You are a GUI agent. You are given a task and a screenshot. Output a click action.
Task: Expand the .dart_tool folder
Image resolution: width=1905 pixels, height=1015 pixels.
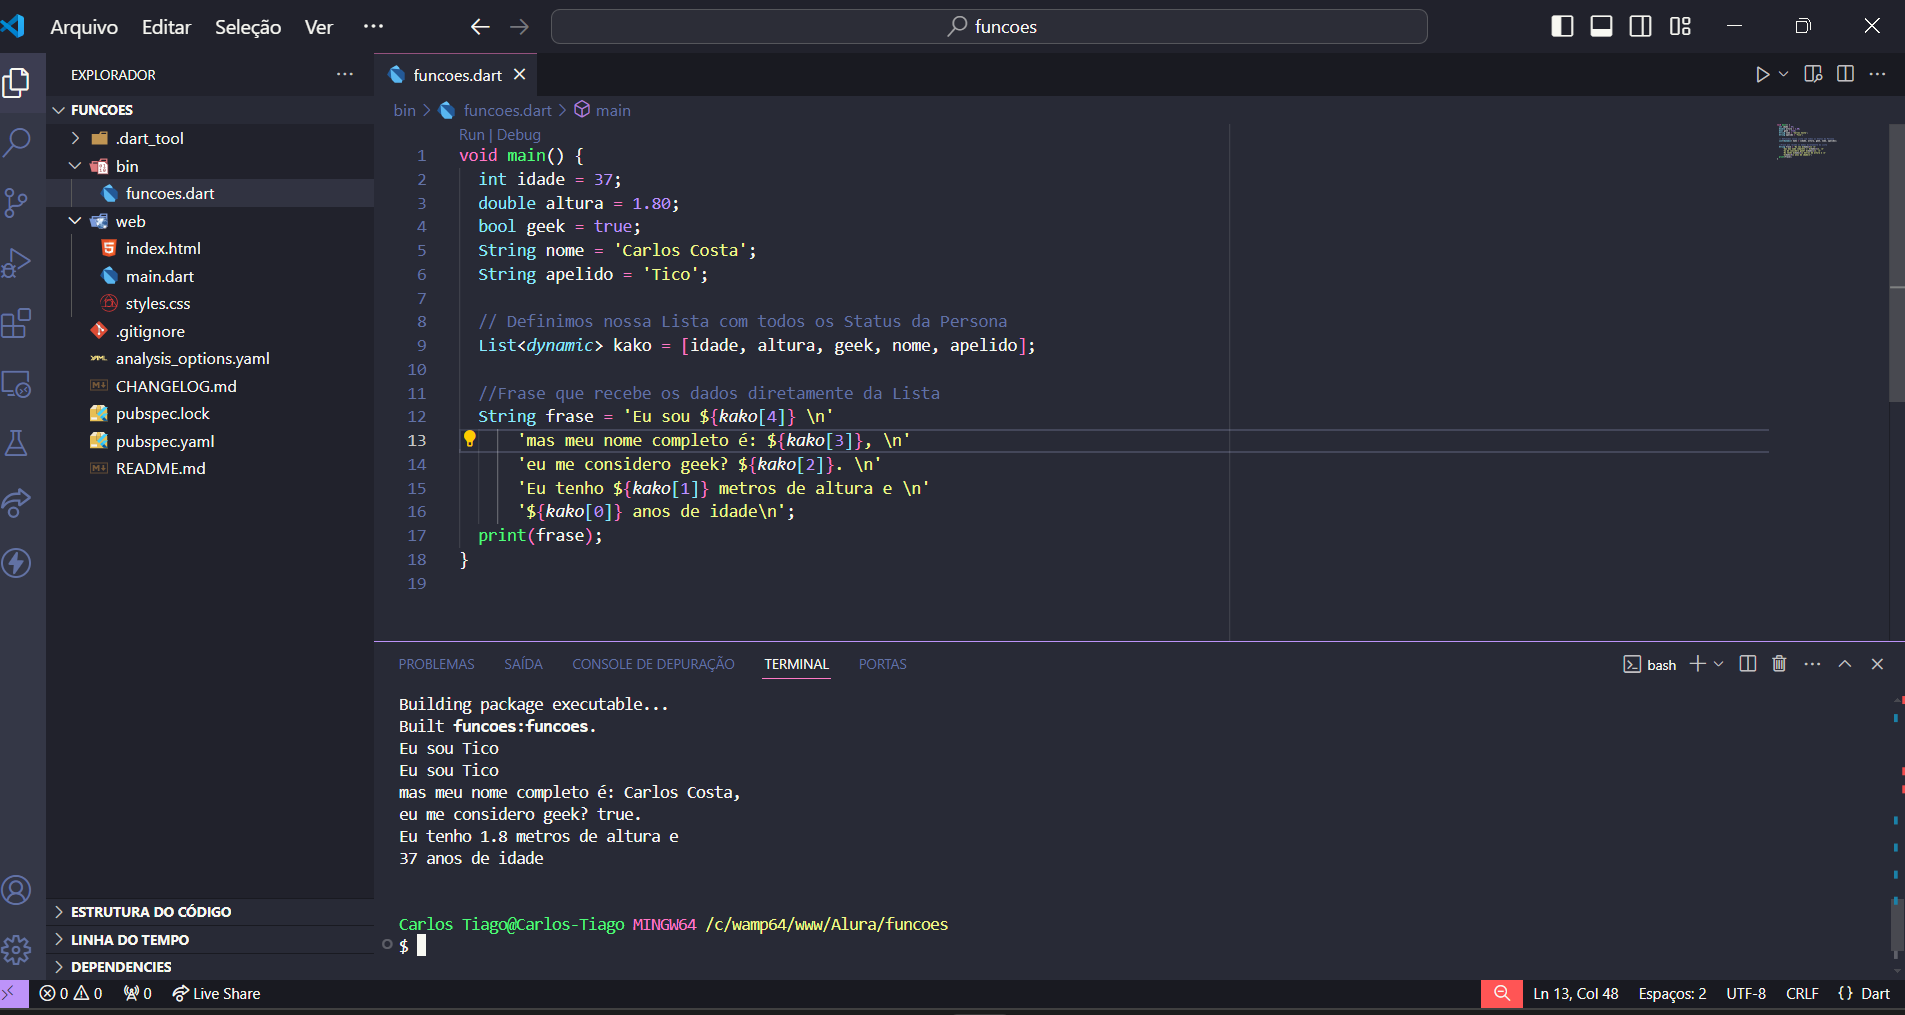tap(210, 138)
